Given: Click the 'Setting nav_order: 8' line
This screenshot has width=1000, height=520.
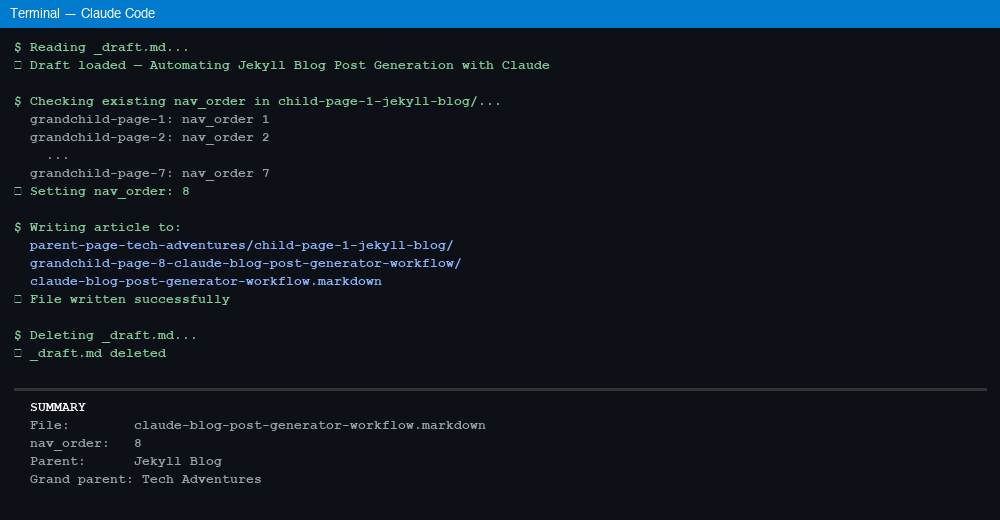Looking at the screenshot, I should pyautogui.click(x=102, y=191).
